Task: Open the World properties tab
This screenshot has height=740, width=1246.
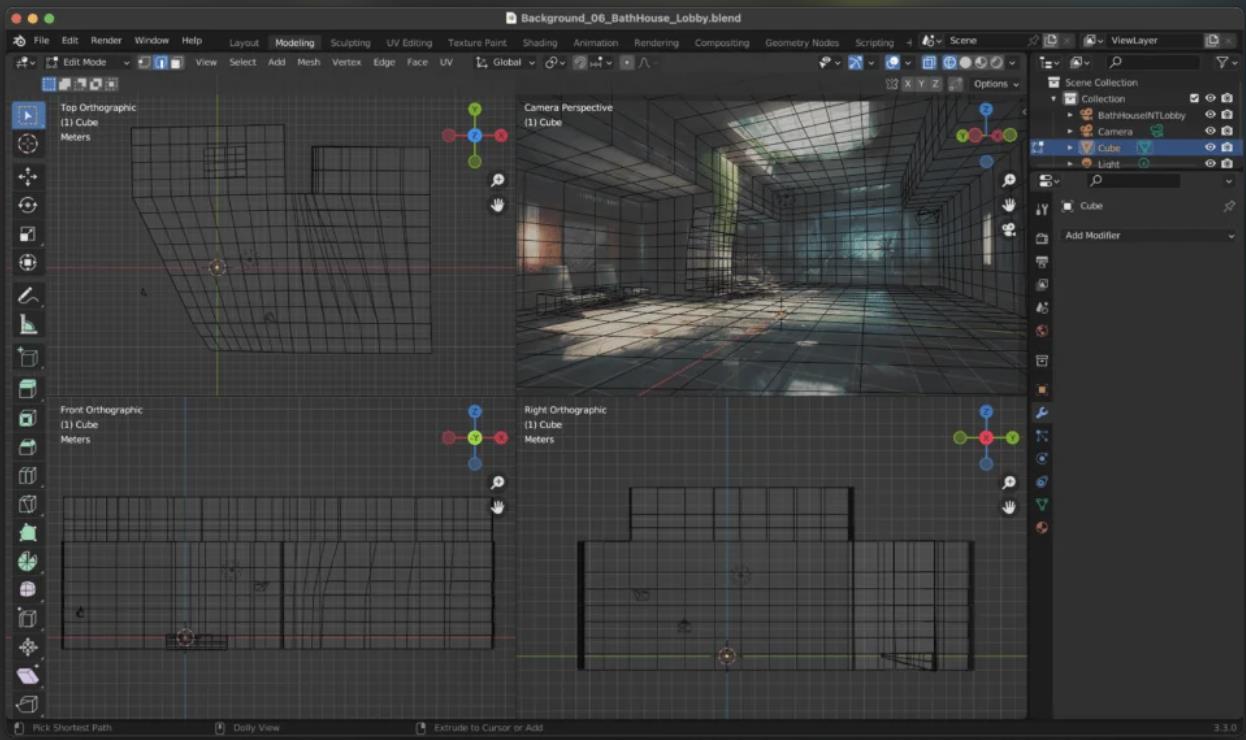Action: [x=1042, y=331]
